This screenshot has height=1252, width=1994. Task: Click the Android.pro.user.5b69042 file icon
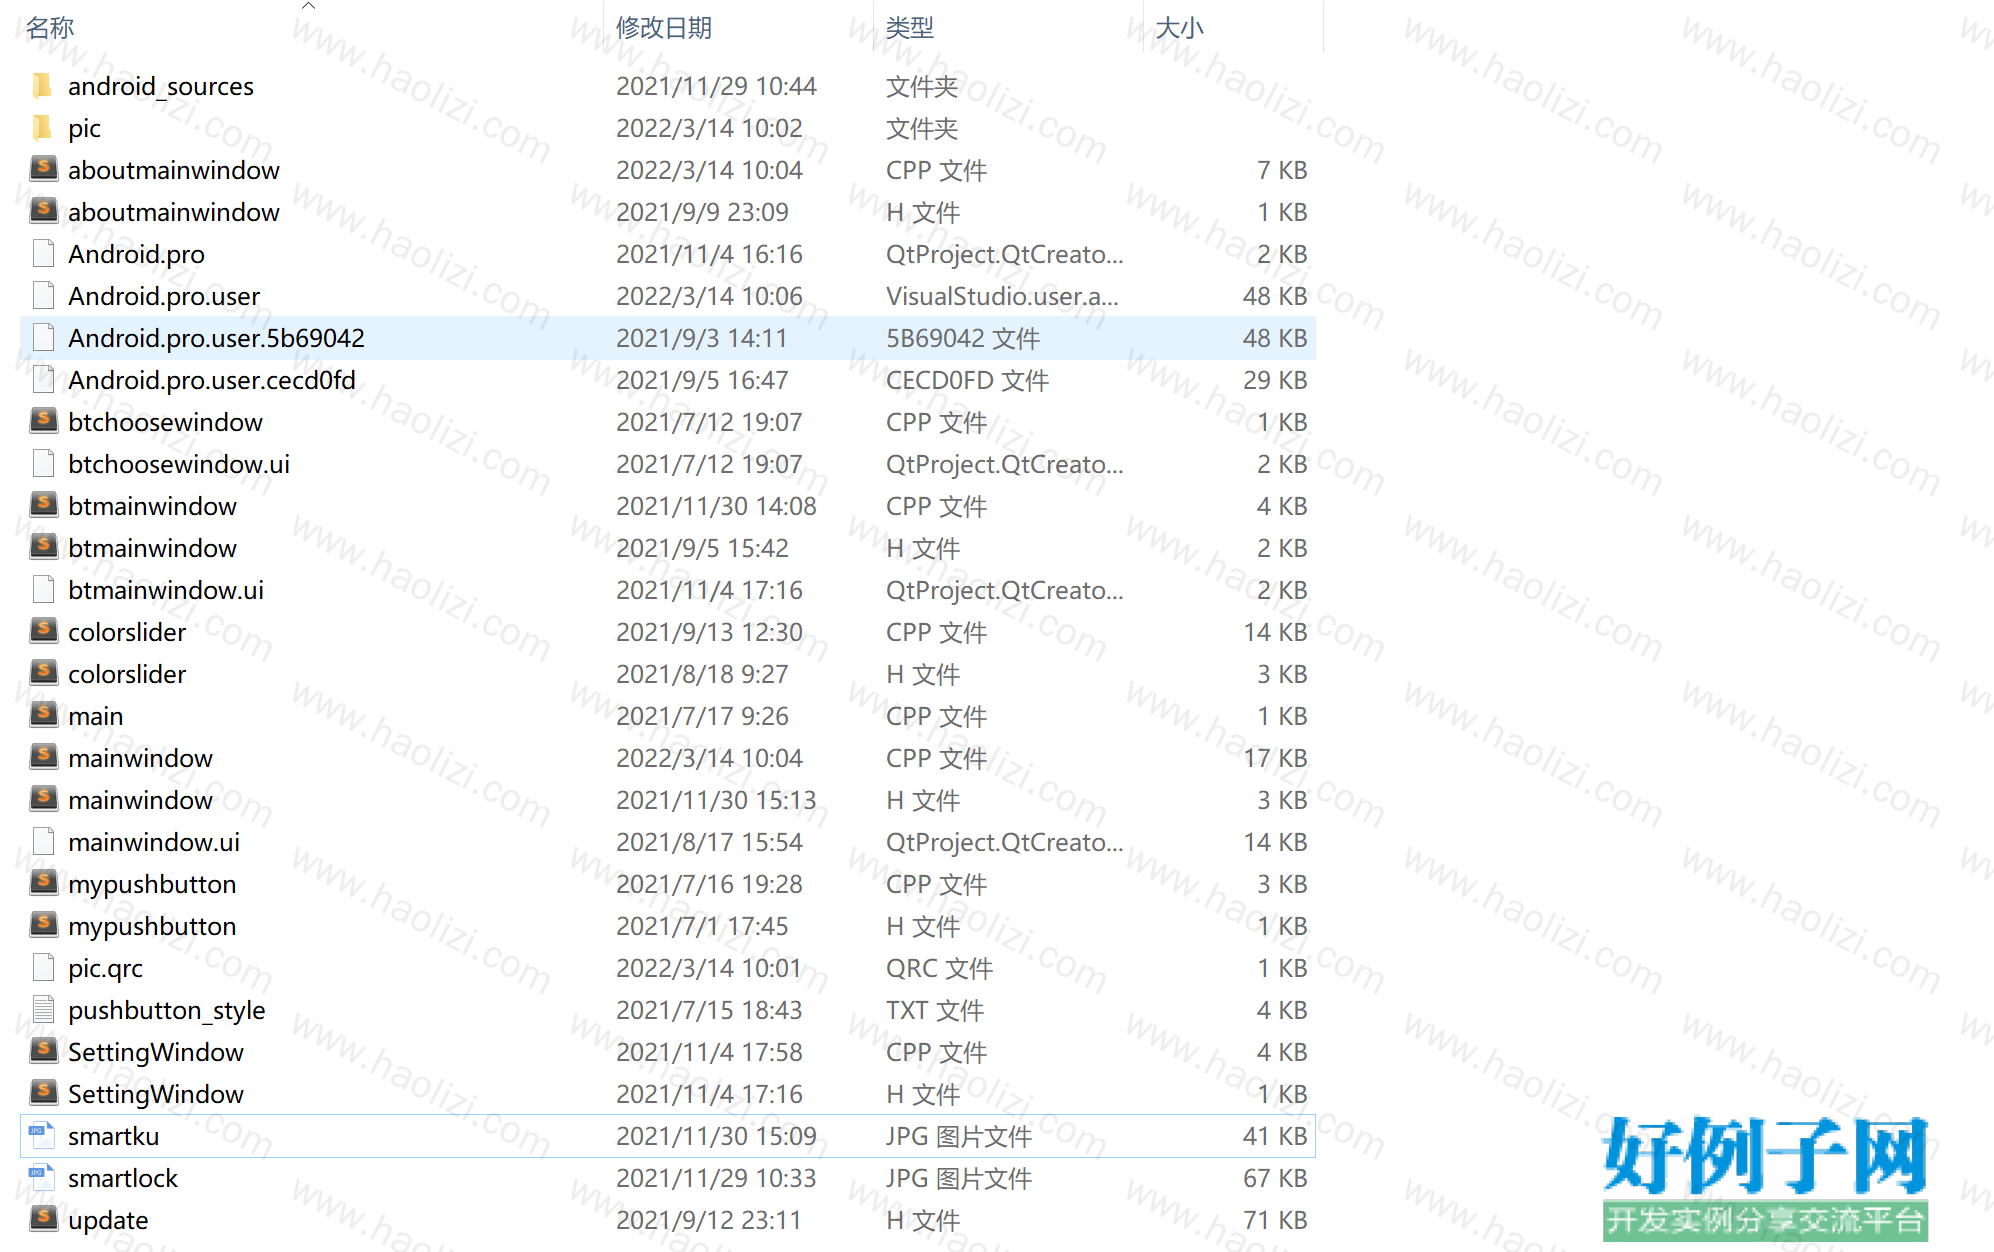pos(43,338)
